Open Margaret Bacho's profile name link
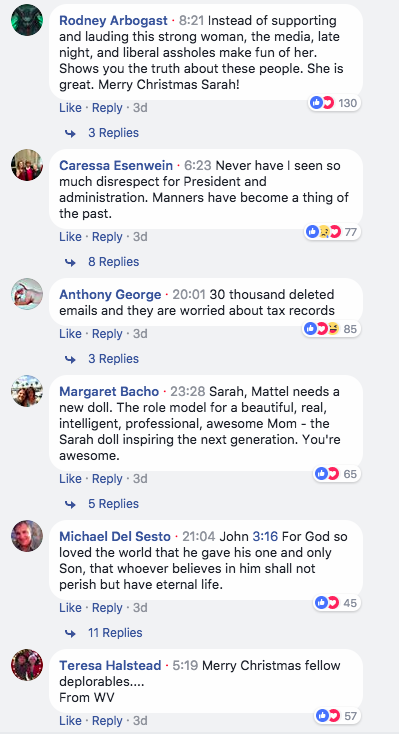Viewport: 399px width, 734px height. click(109, 391)
